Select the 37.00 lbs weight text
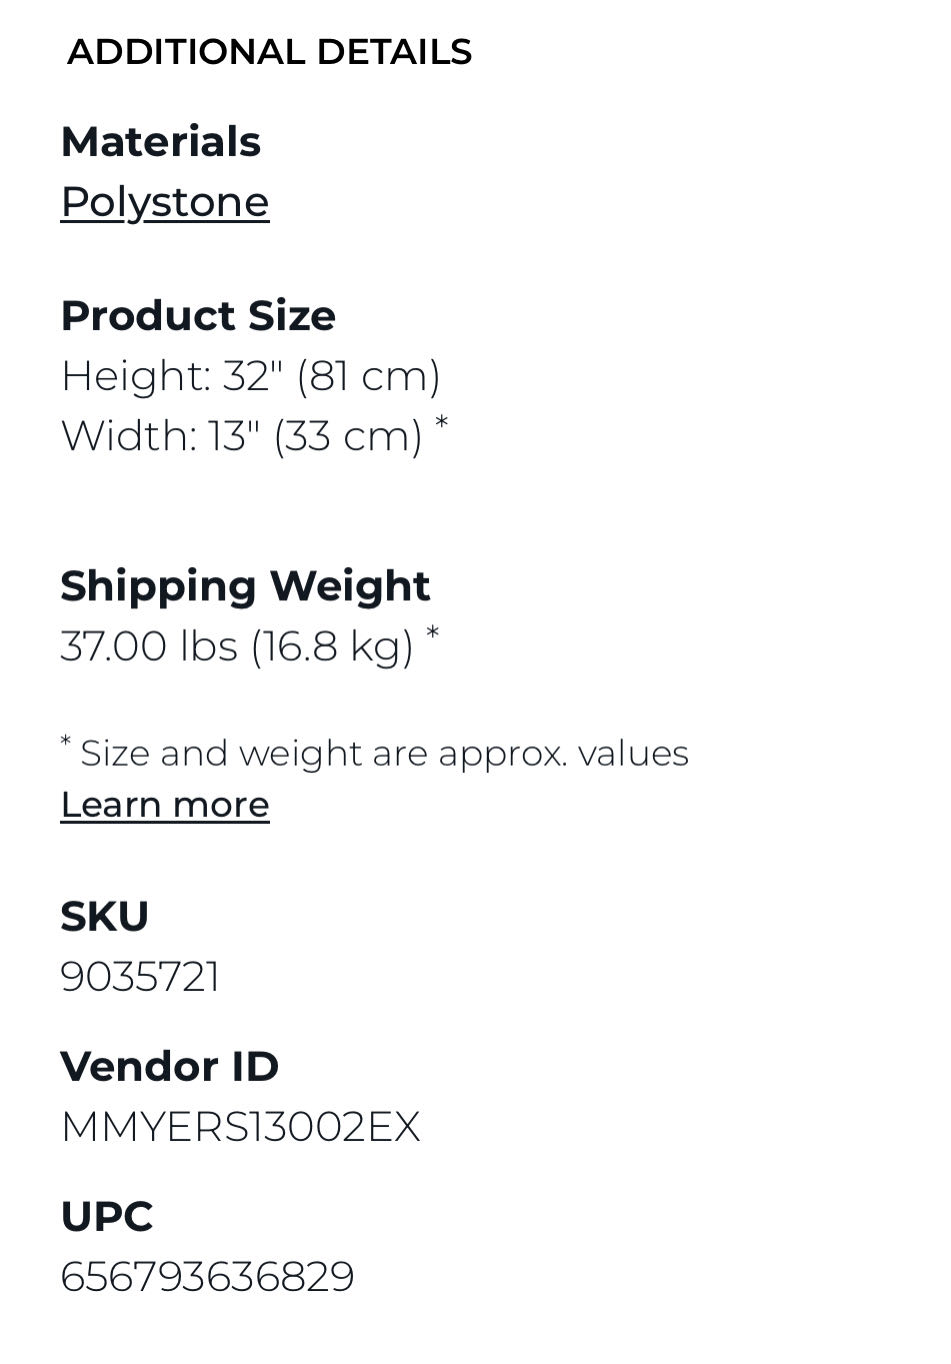951x1364 pixels. [x=149, y=647]
